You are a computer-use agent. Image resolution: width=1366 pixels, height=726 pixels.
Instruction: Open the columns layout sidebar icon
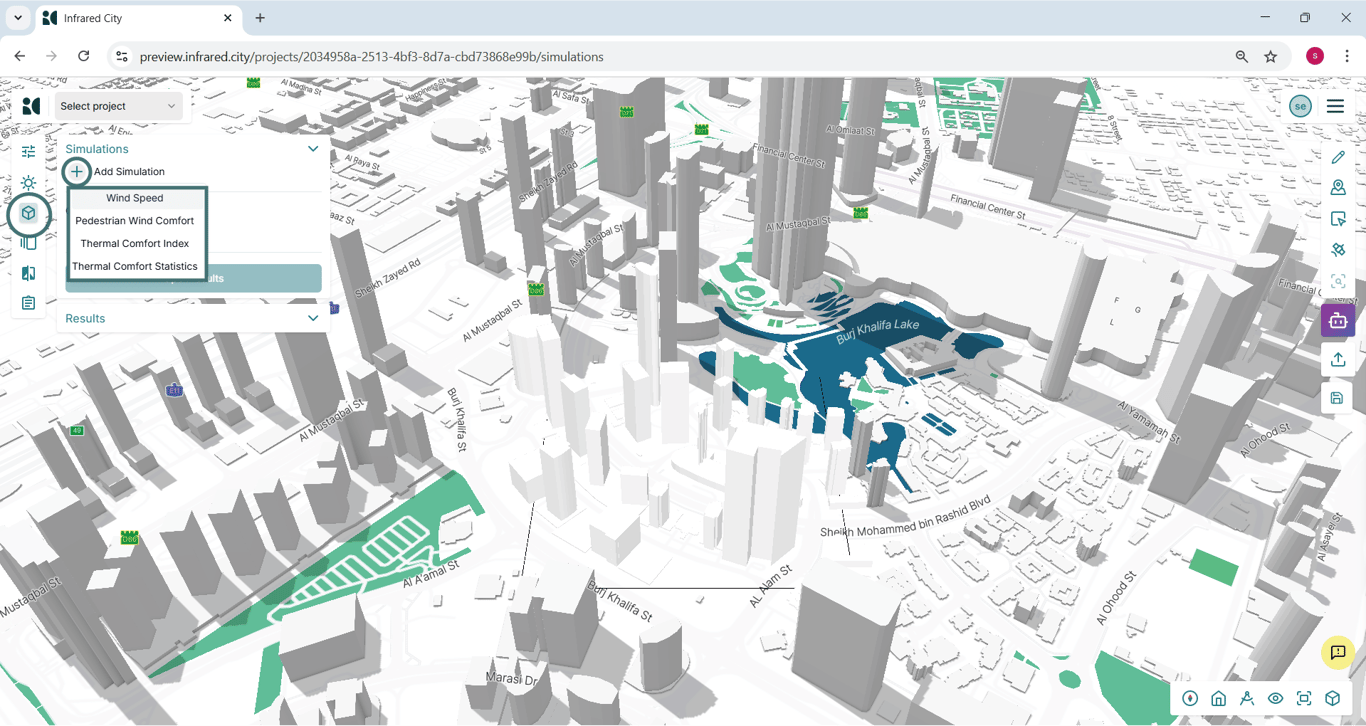[x=28, y=243]
